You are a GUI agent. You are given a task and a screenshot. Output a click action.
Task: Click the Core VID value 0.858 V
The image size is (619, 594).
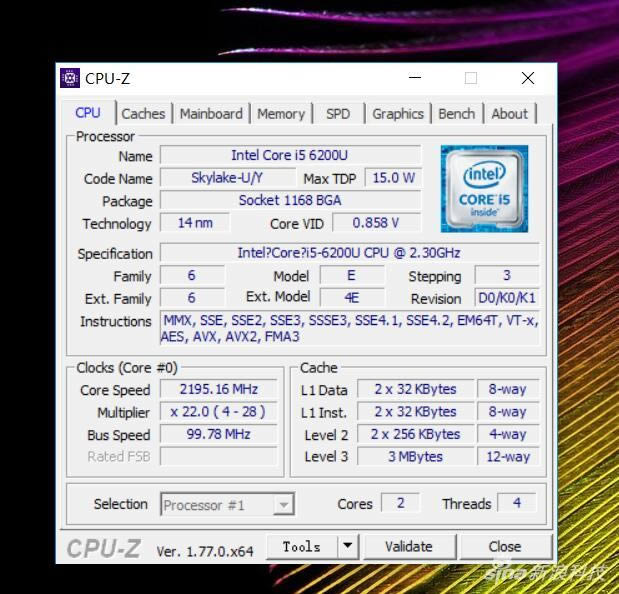(x=376, y=223)
